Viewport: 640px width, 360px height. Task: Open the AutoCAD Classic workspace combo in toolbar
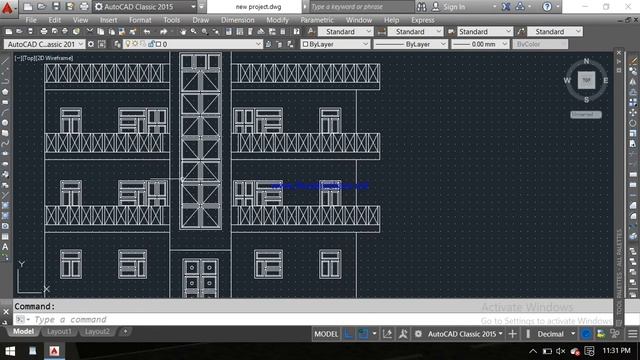coord(44,44)
